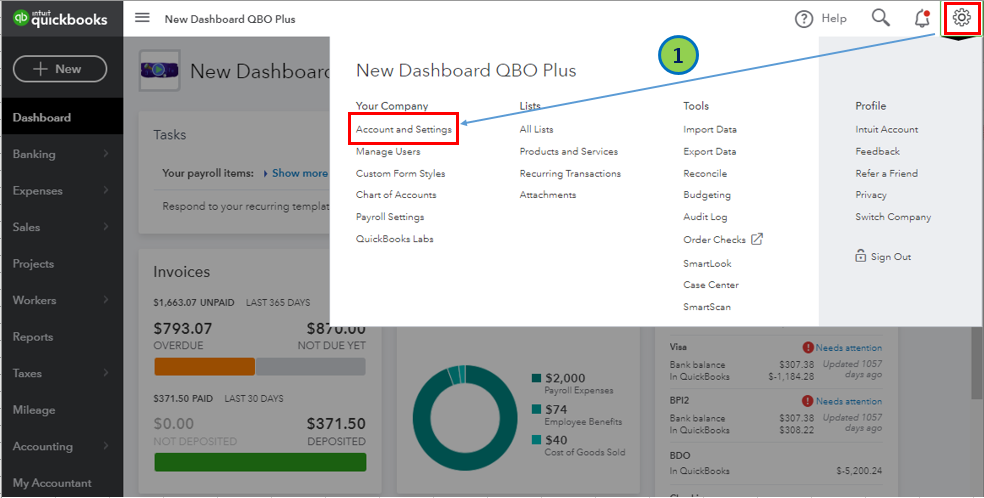Expand the Banking sidebar chevron
Screen dimensions: 984x498
(x=105, y=154)
